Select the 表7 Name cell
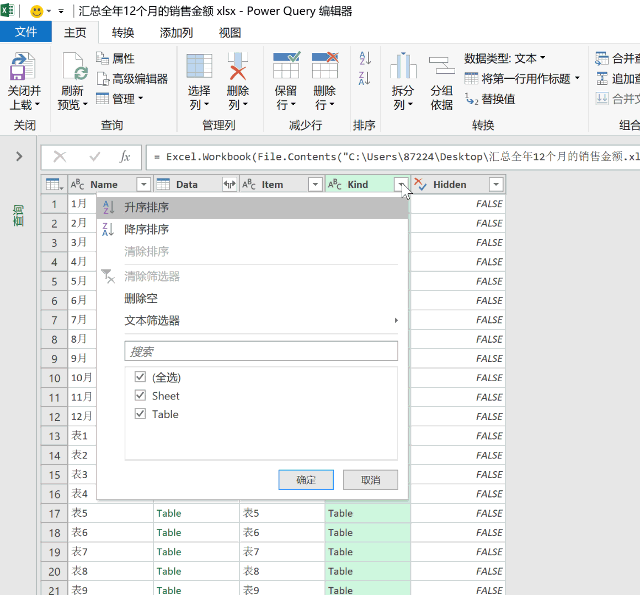 [x=111, y=552]
